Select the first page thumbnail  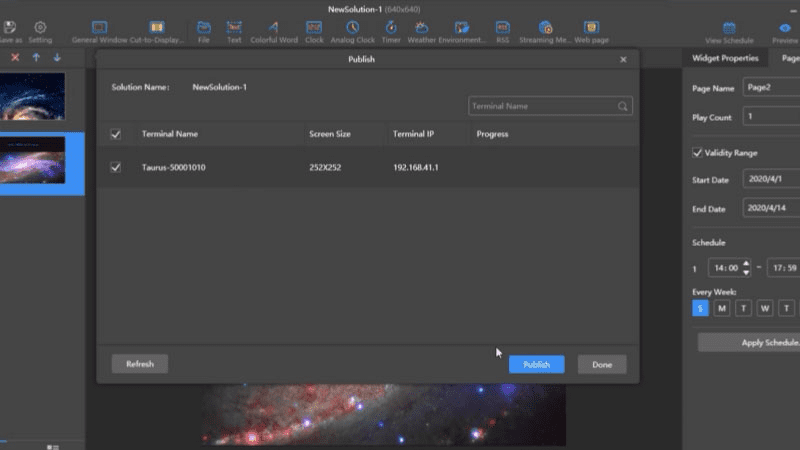[x=33, y=96]
